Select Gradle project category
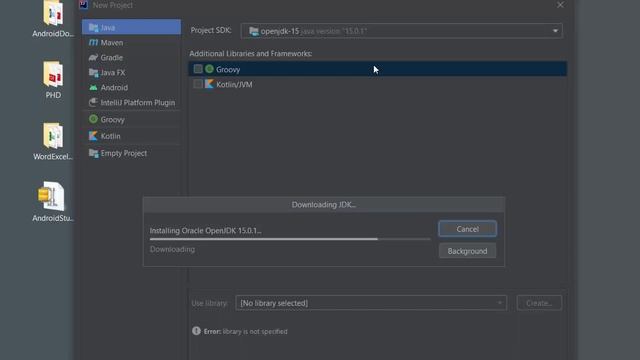 tap(131, 58)
